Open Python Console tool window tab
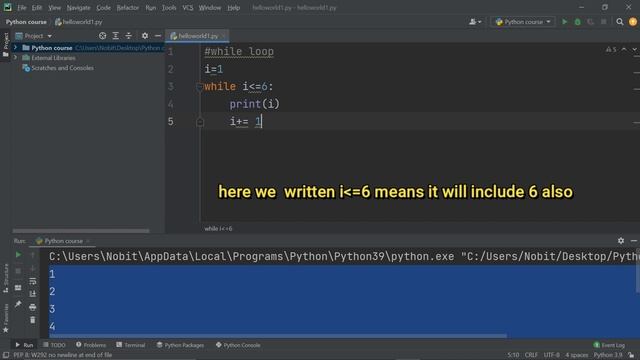The height and width of the screenshot is (360, 640). pyautogui.click(x=238, y=345)
